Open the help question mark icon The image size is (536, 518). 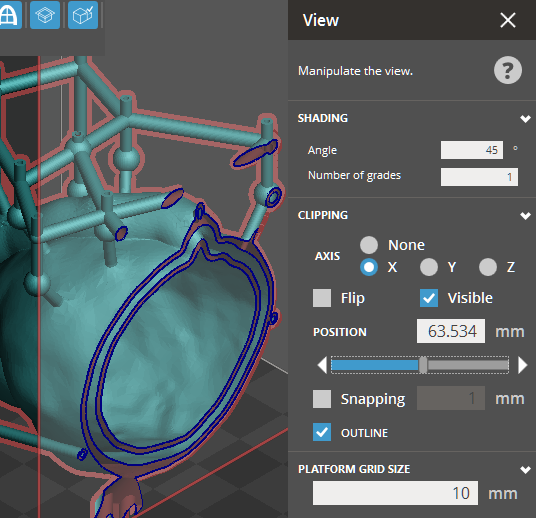point(508,70)
